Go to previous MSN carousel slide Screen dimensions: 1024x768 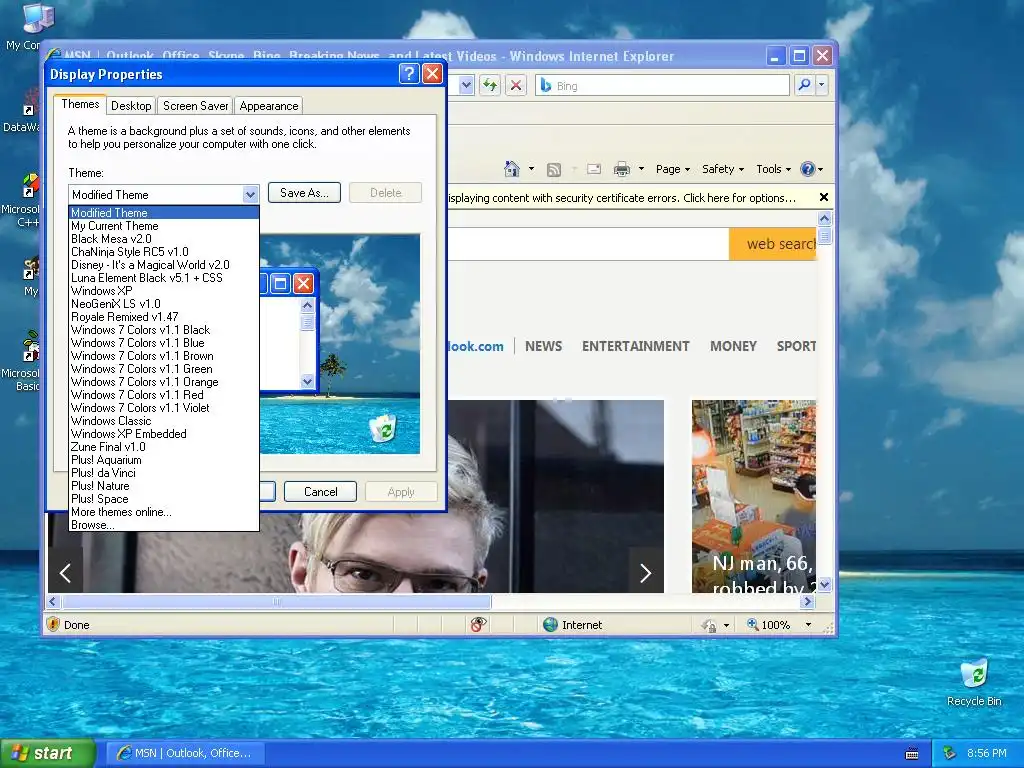pos(65,573)
